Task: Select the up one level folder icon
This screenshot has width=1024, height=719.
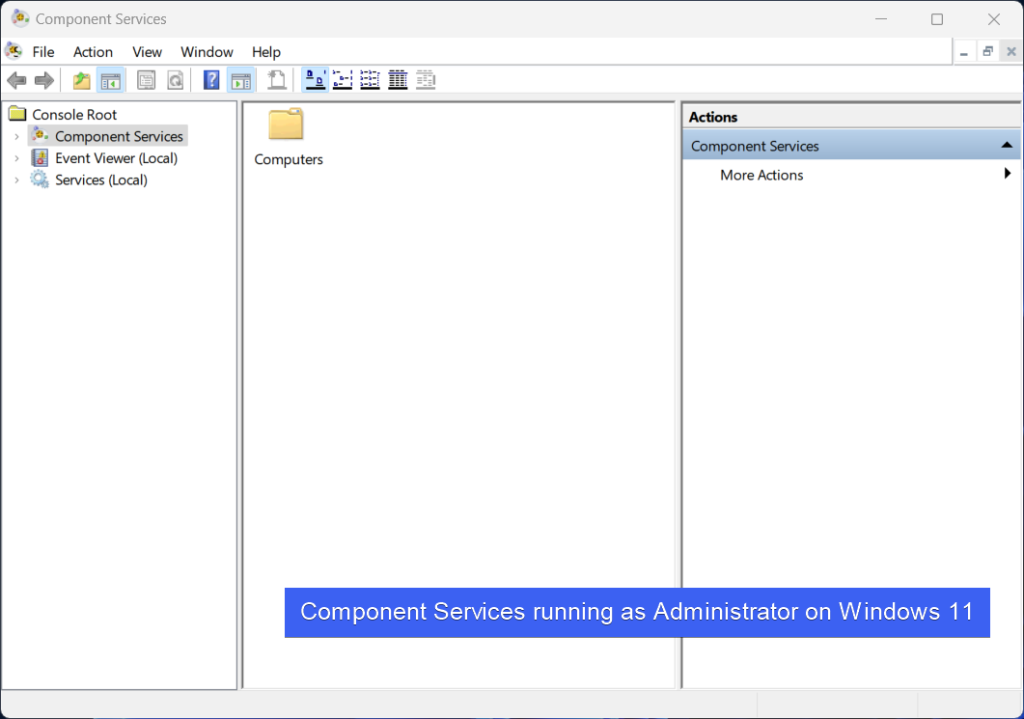Action: [80, 79]
